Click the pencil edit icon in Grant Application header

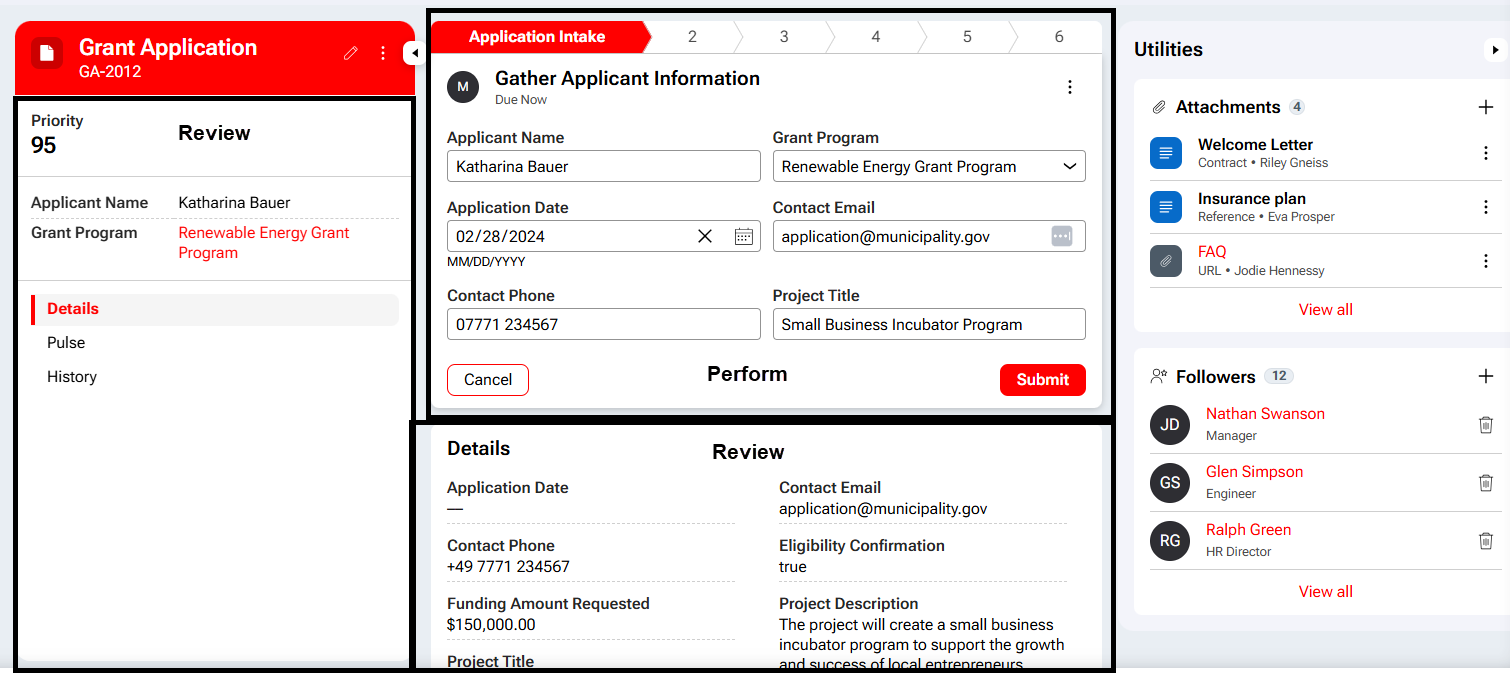[x=350, y=53]
